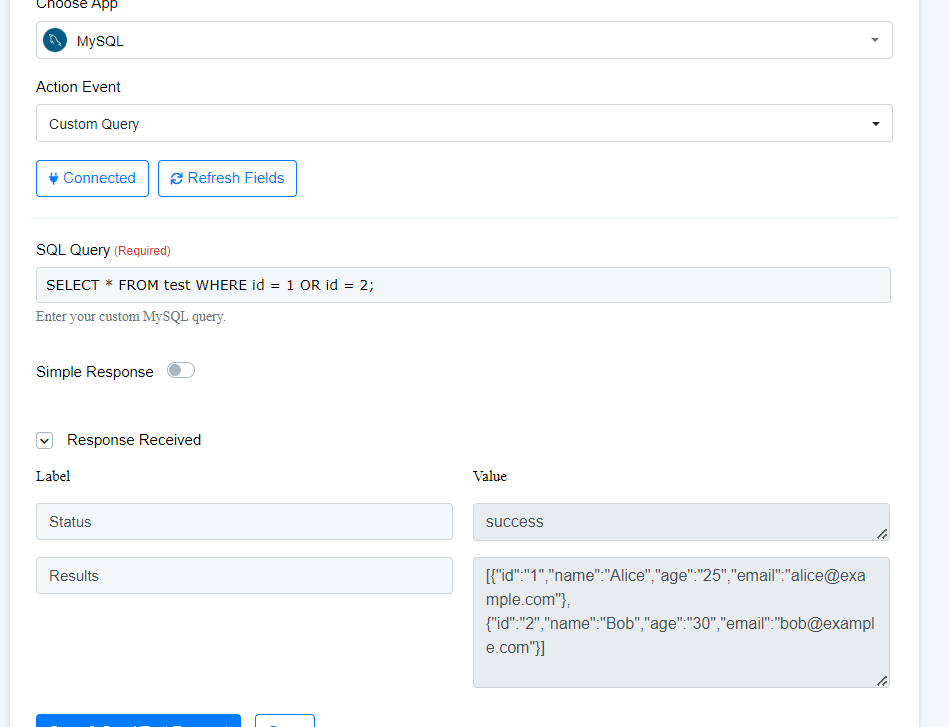Click the 'Simple Response' label text
This screenshot has height=727, width=949.
pos(94,372)
